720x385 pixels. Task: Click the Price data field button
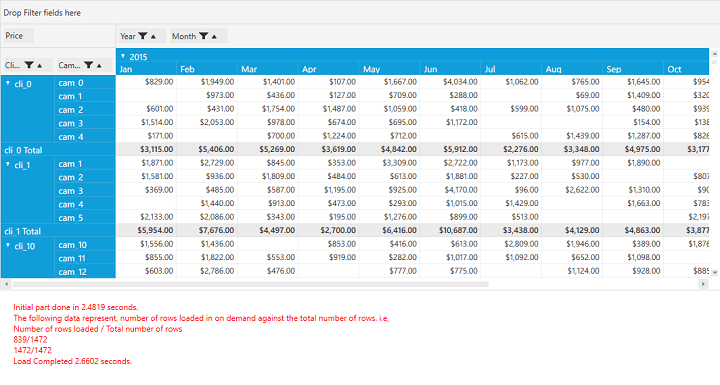[x=18, y=36]
